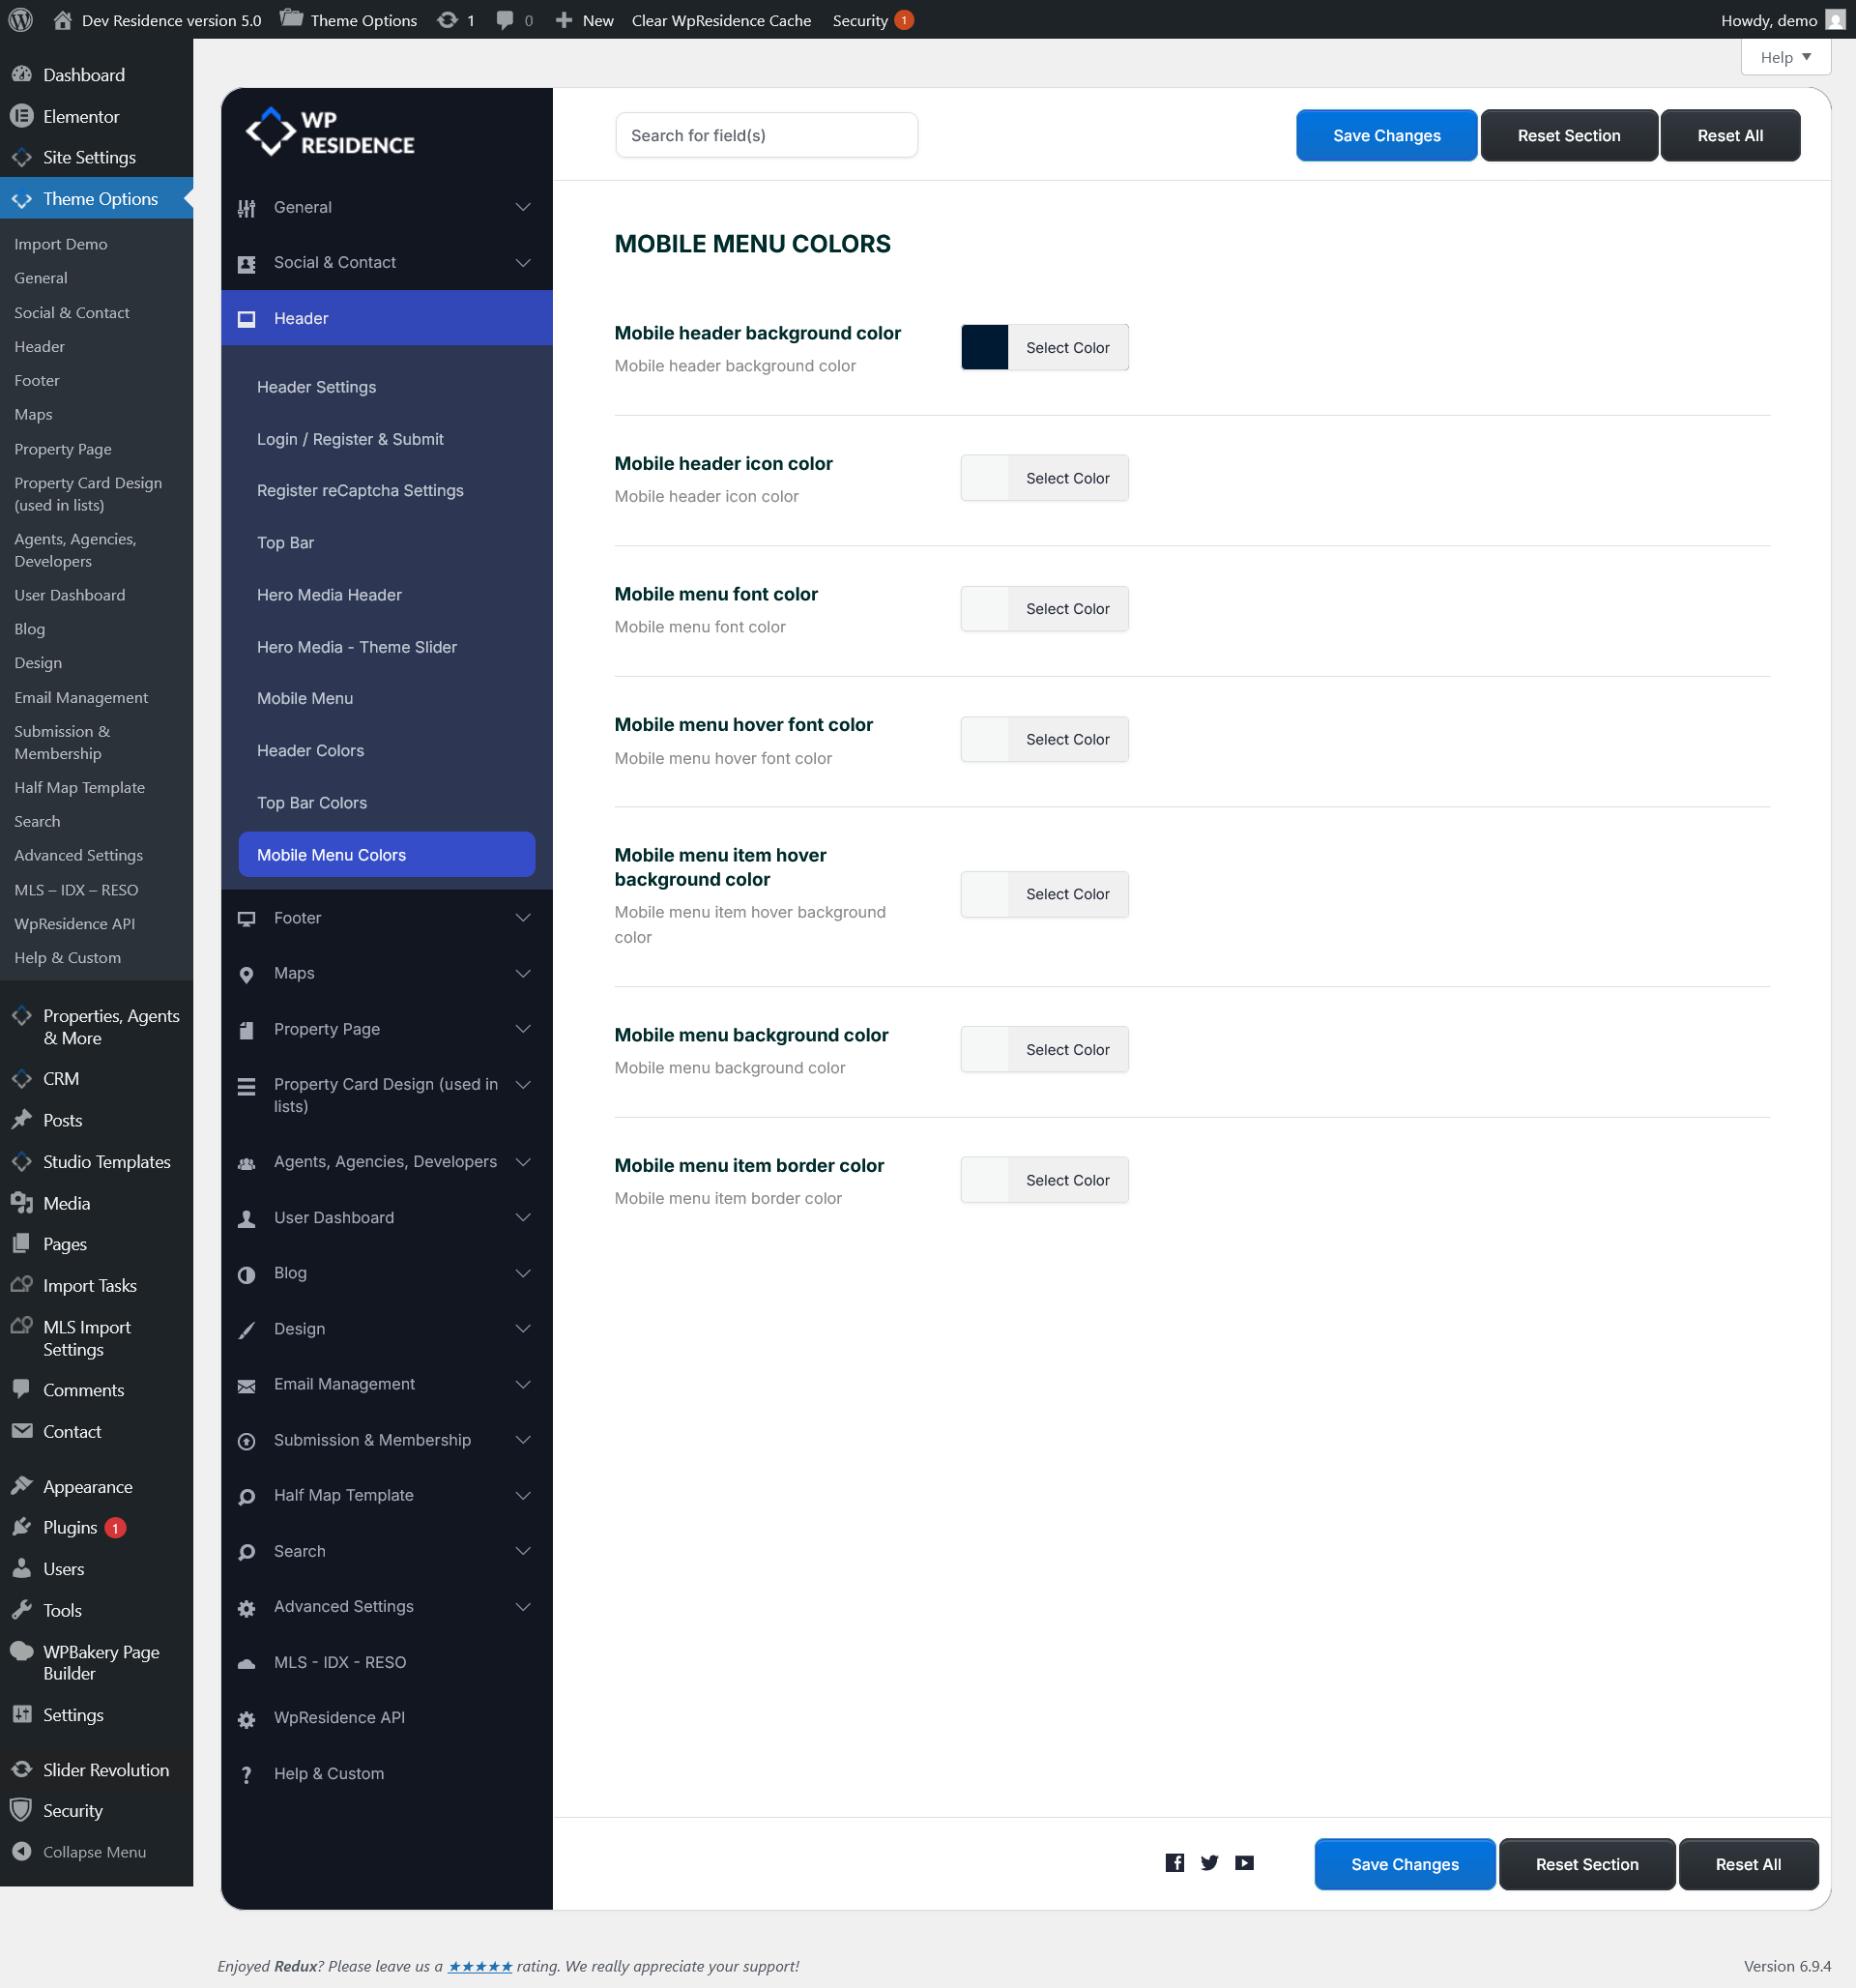Expand the Advanced Settings section chevron

point(522,1606)
